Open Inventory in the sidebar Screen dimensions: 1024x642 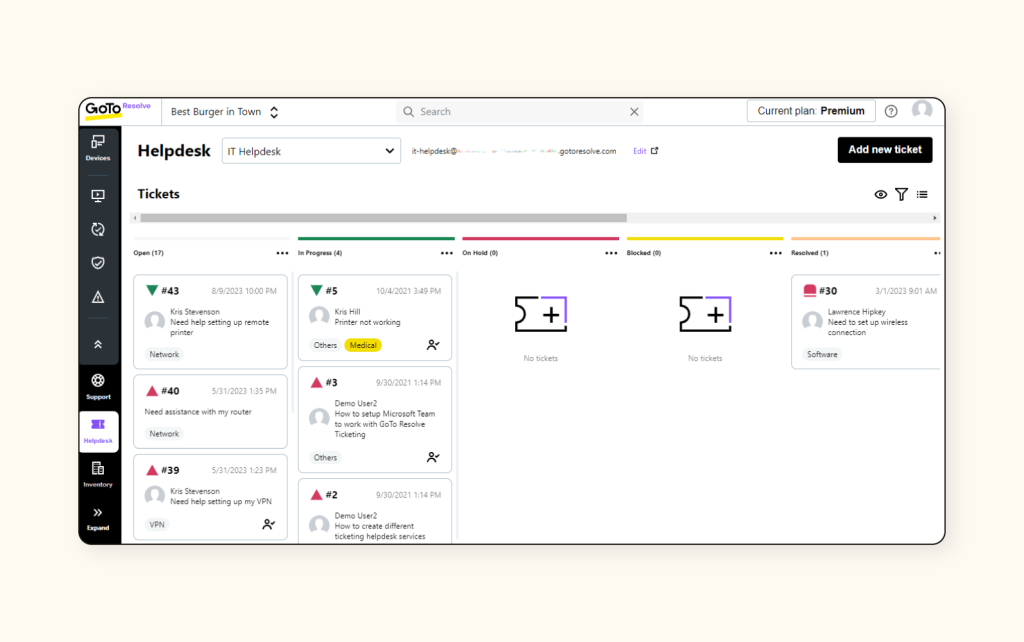[x=98, y=473]
